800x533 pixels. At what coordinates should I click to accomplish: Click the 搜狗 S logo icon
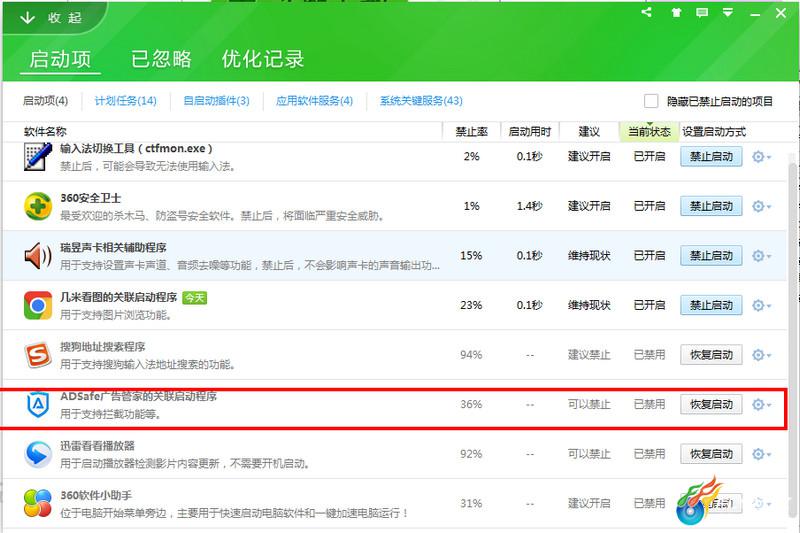[38, 354]
